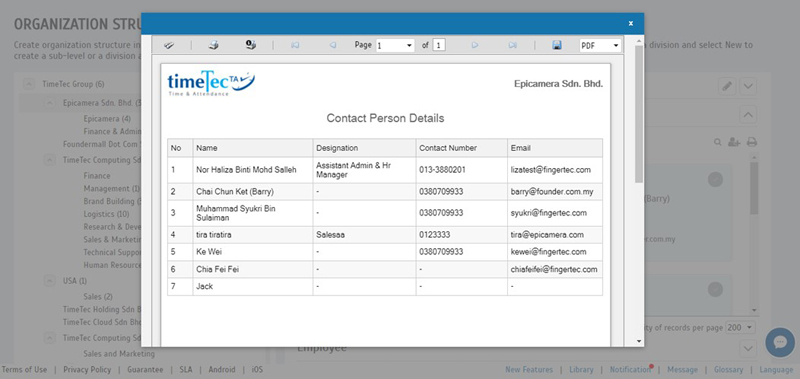The height and width of the screenshot is (379, 800).
Task: Click Nor Haliza Binti Mohd Salleh name cell
Action: [x=253, y=170]
